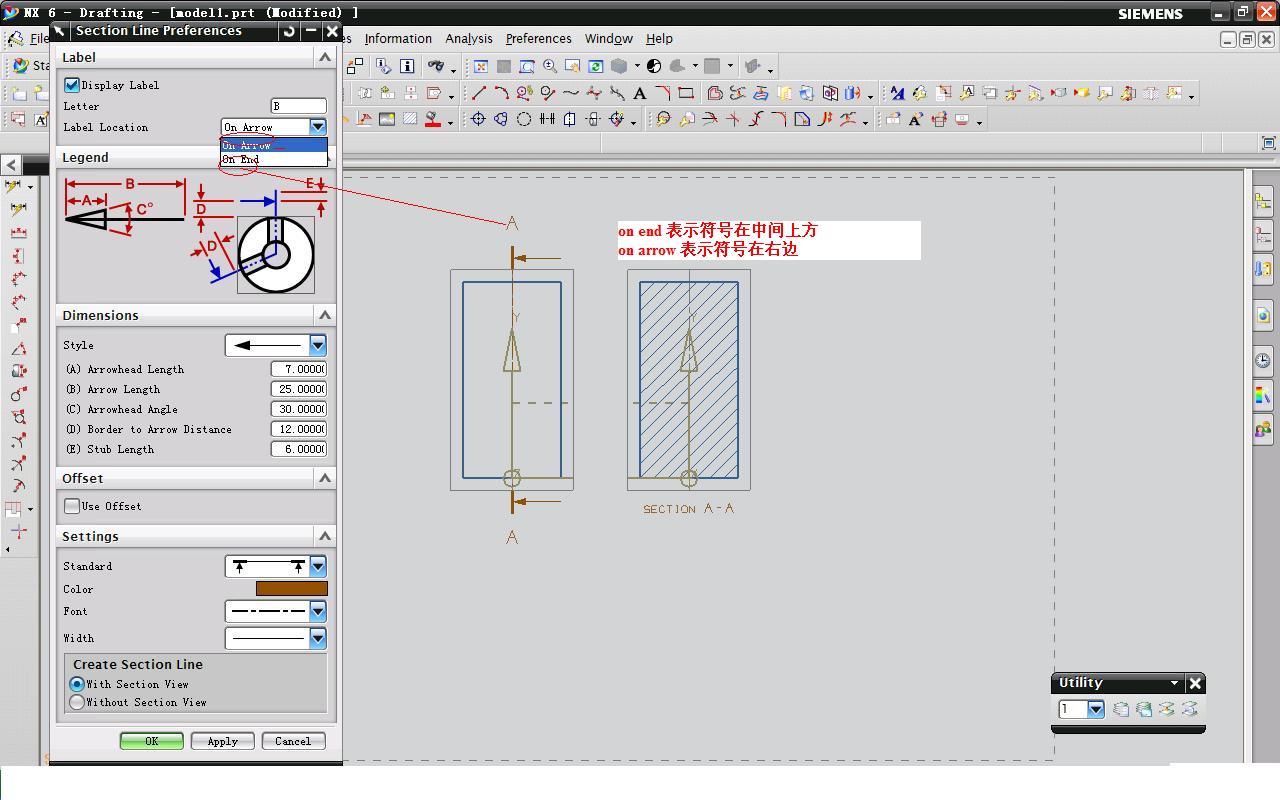The height and width of the screenshot is (800, 1280).
Task: Select the Spline curve tool
Action: [x=571, y=93]
